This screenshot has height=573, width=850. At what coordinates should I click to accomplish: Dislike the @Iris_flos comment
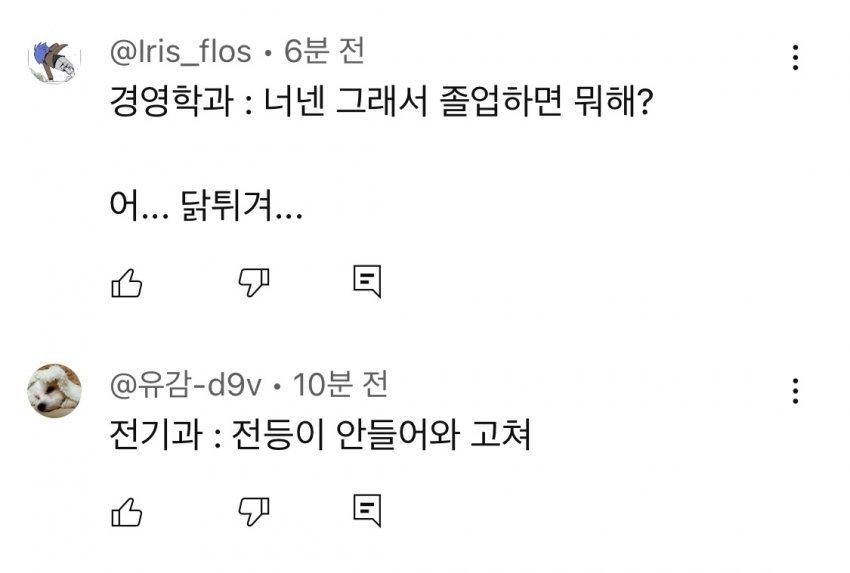coord(253,284)
